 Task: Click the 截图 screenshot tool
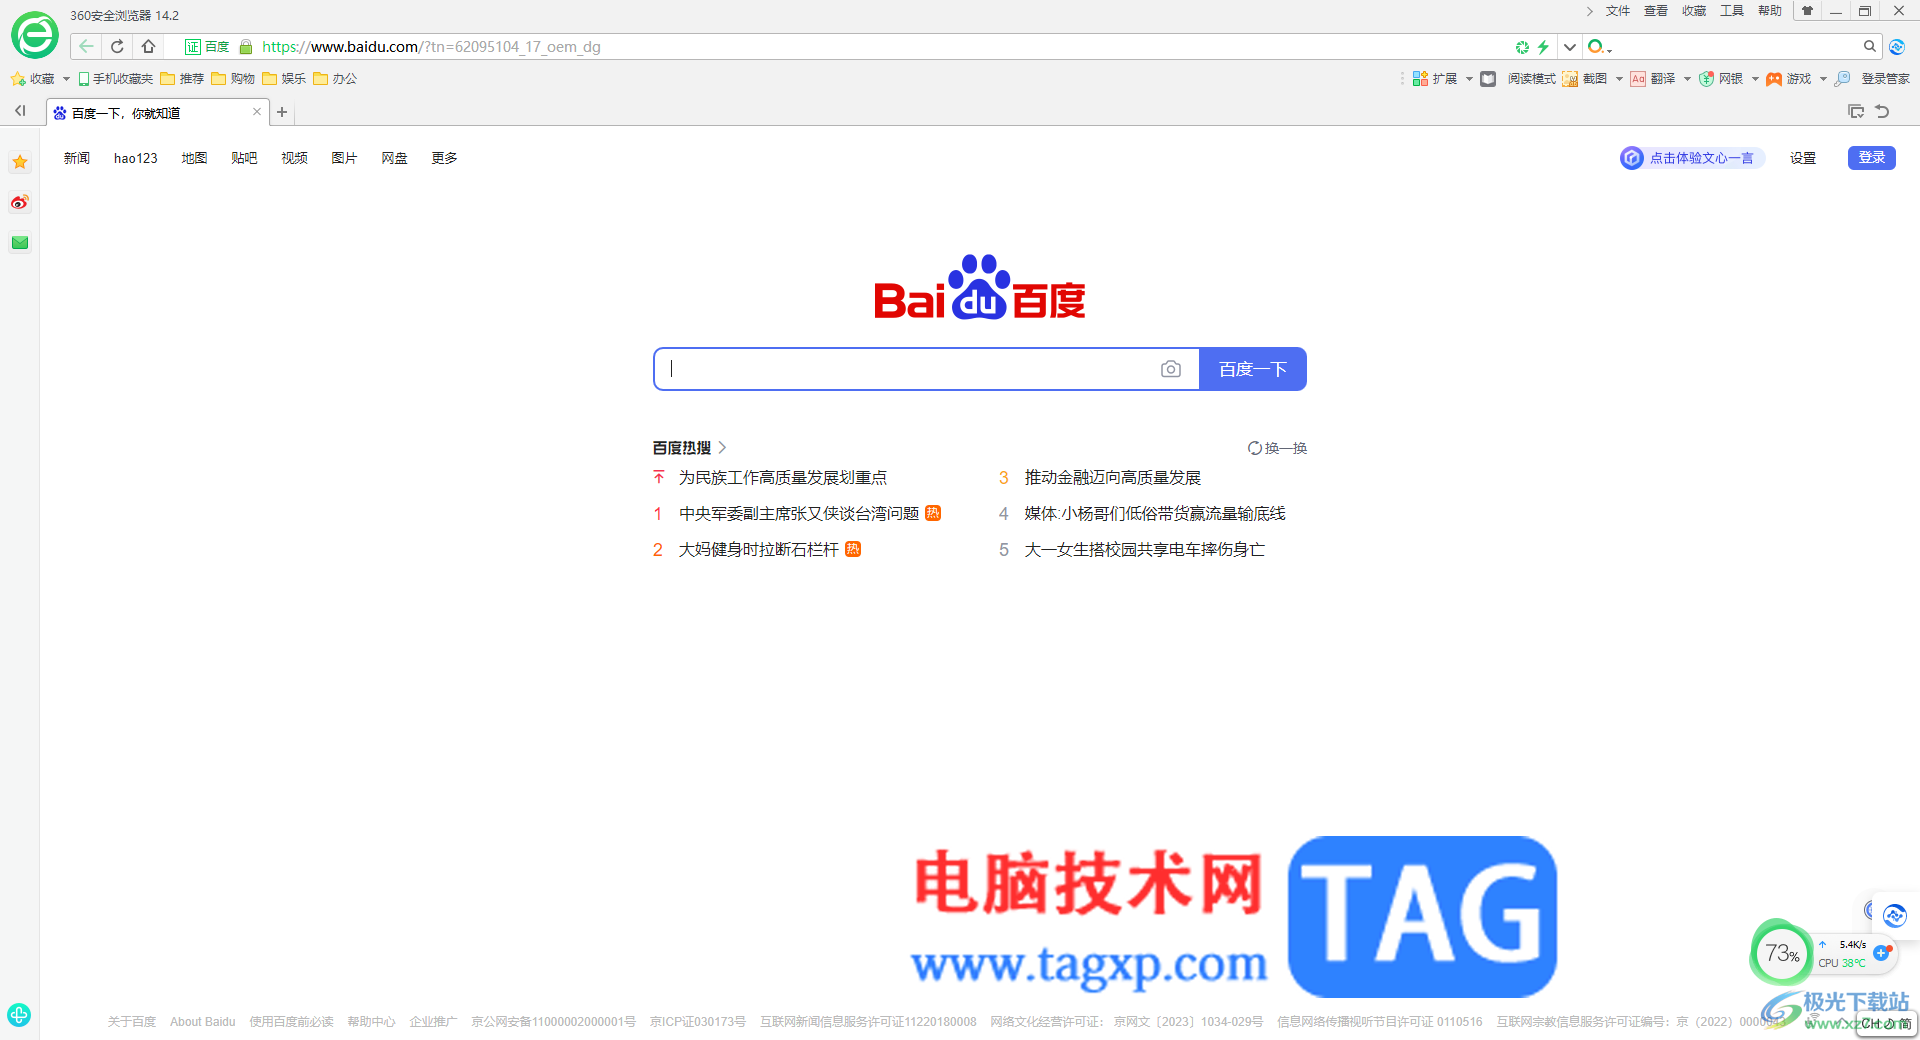pos(1585,79)
